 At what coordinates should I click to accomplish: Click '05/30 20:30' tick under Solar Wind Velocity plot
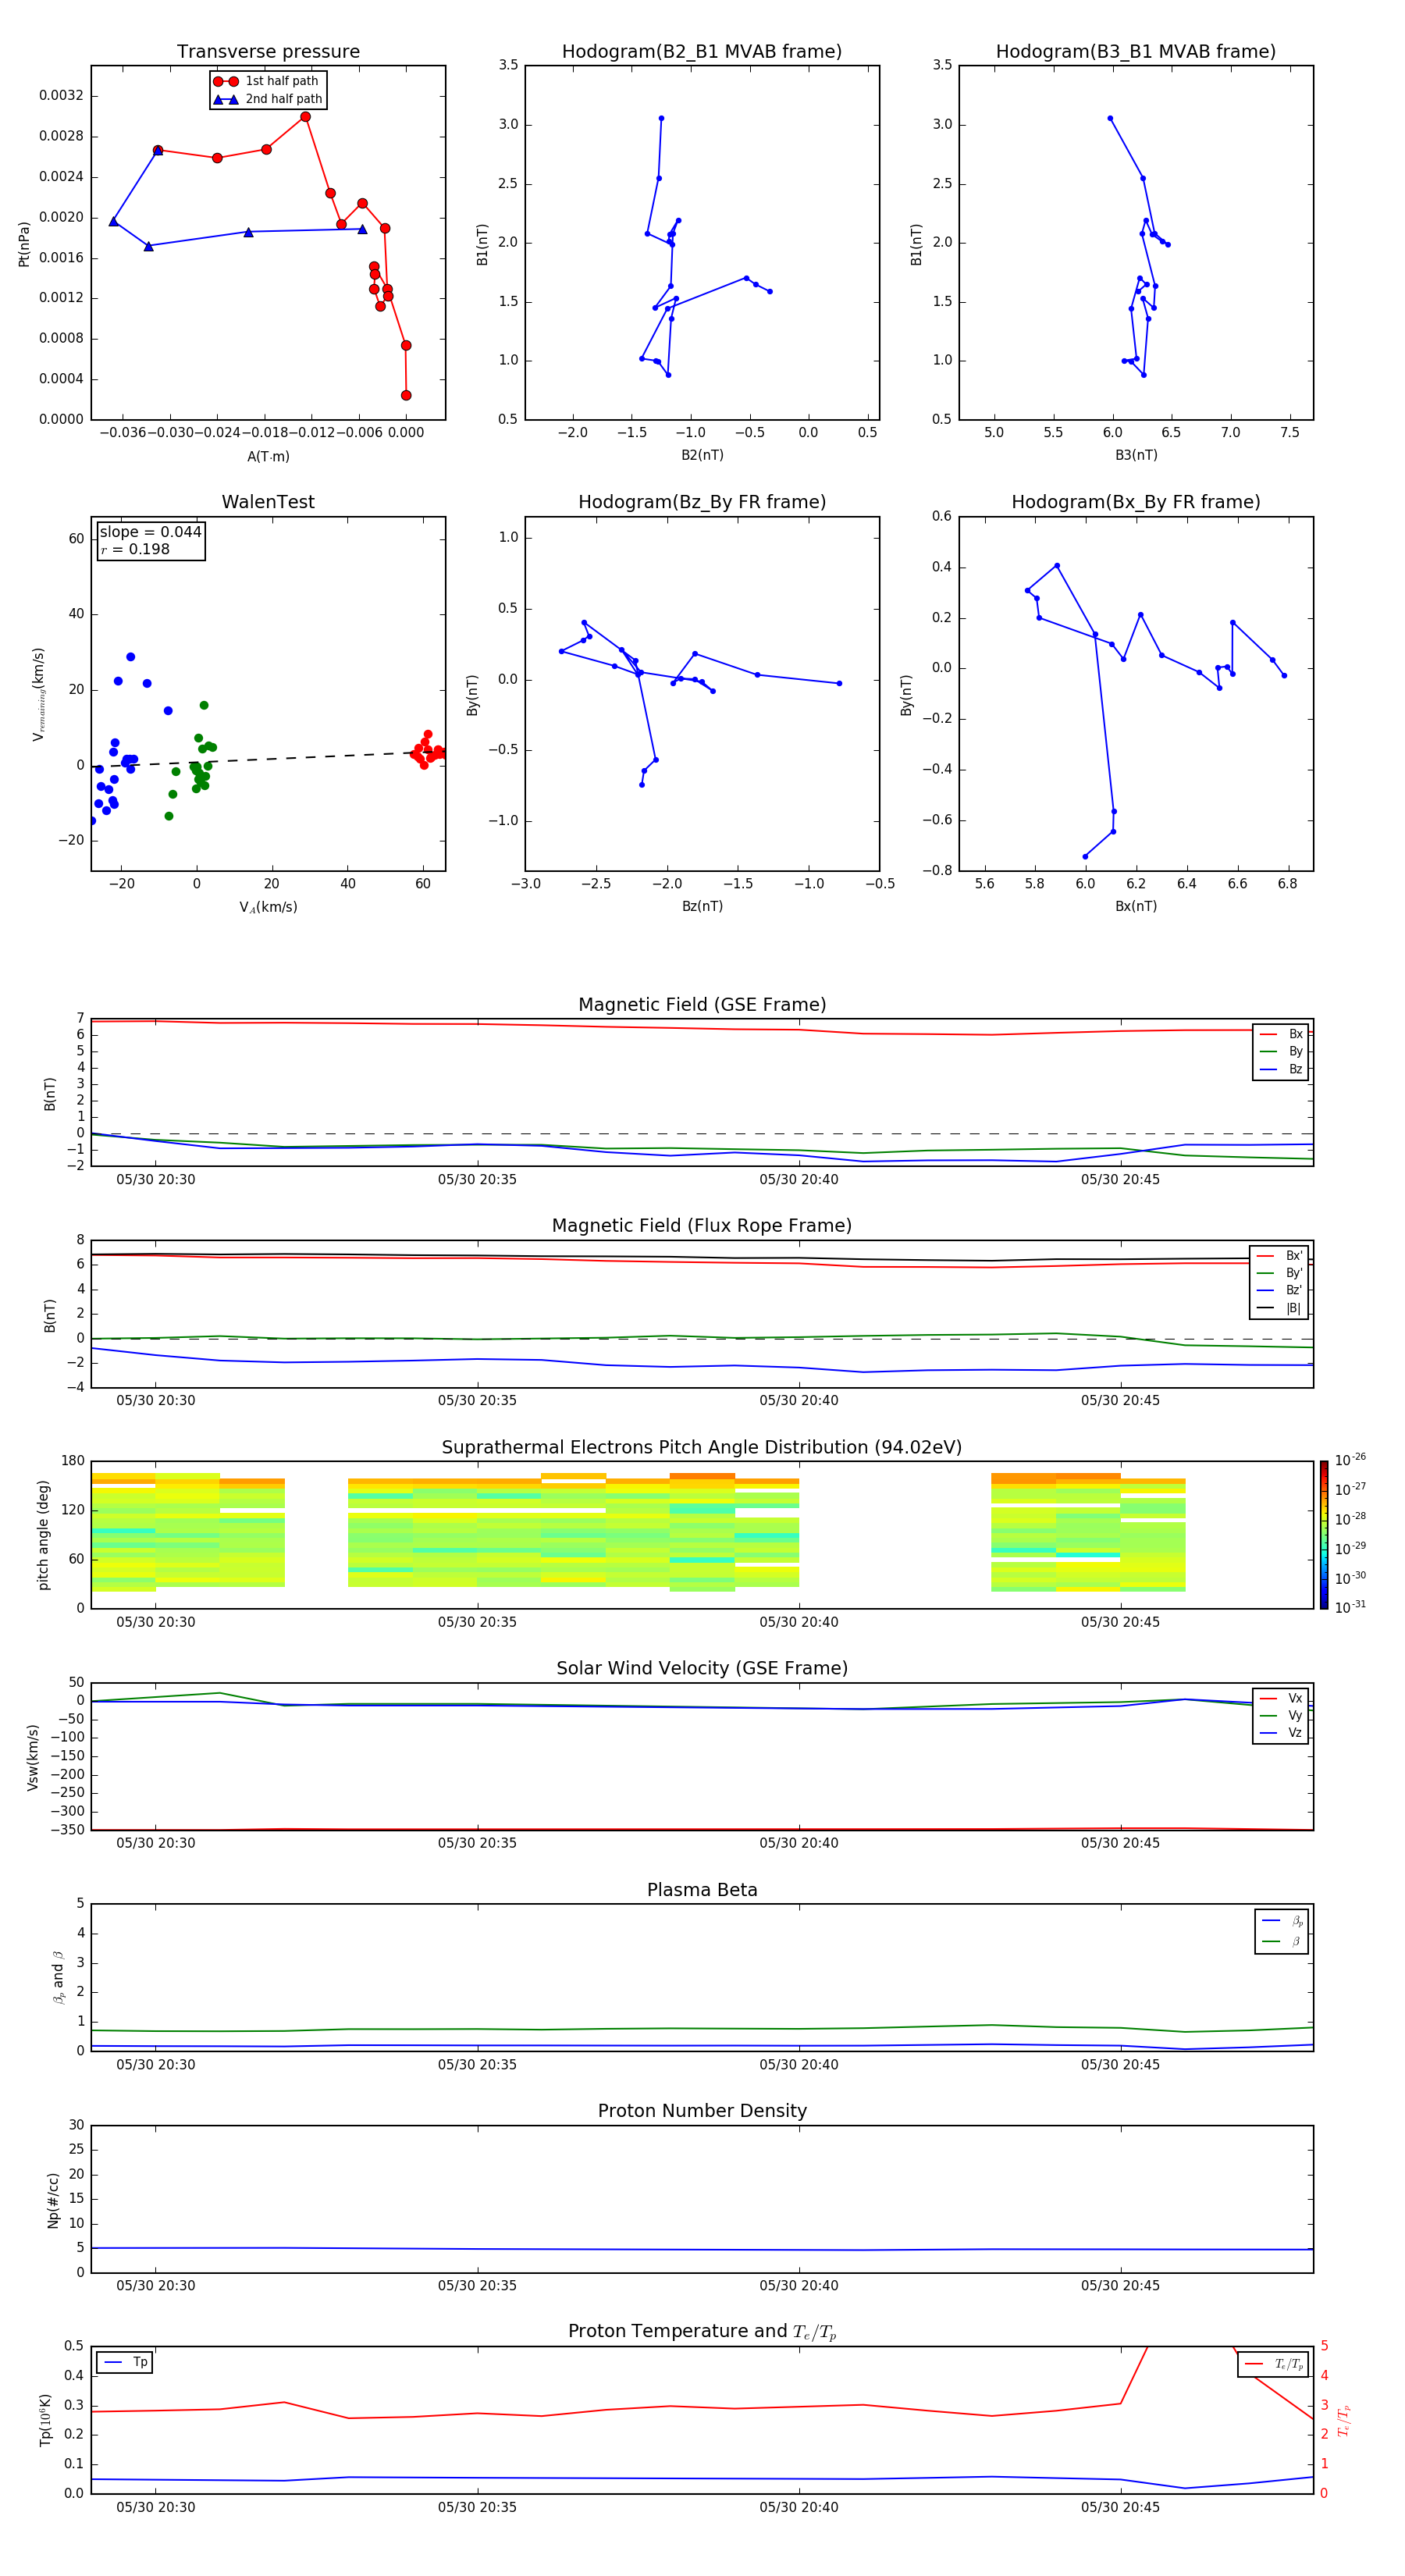tap(155, 1843)
